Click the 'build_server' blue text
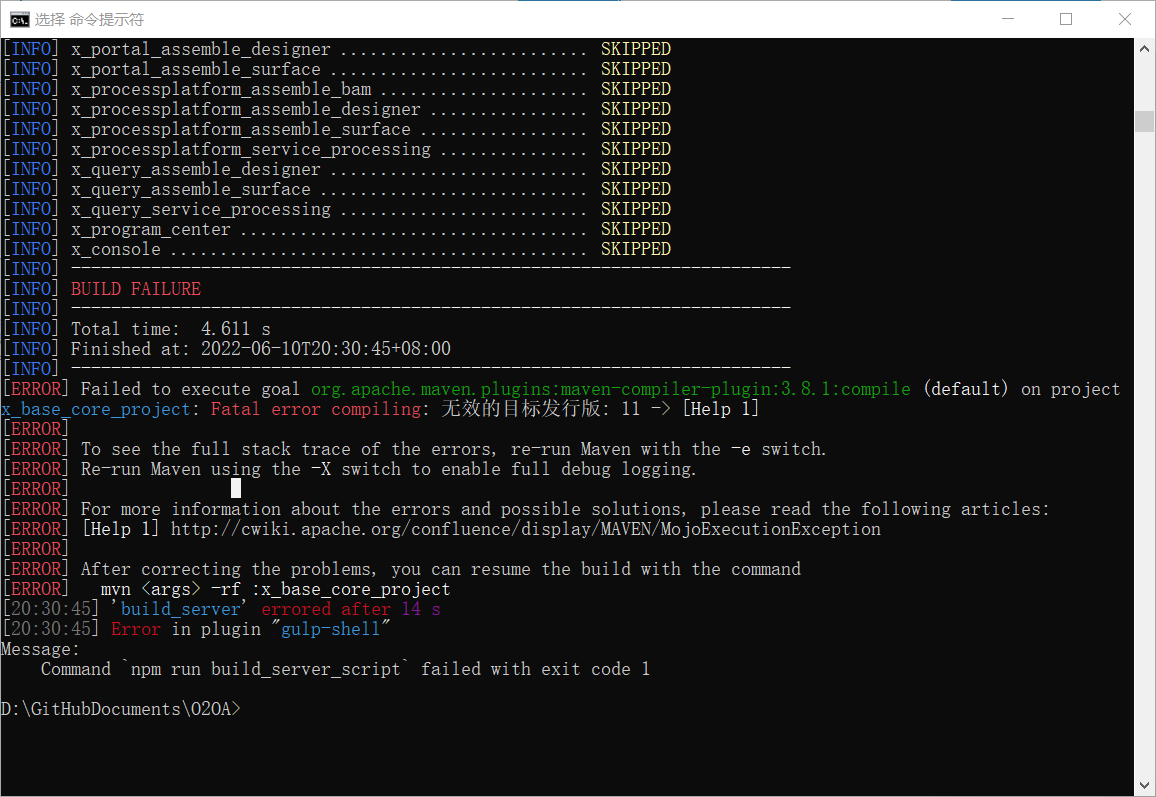Screen dimensions: 1156x797 (180, 609)
